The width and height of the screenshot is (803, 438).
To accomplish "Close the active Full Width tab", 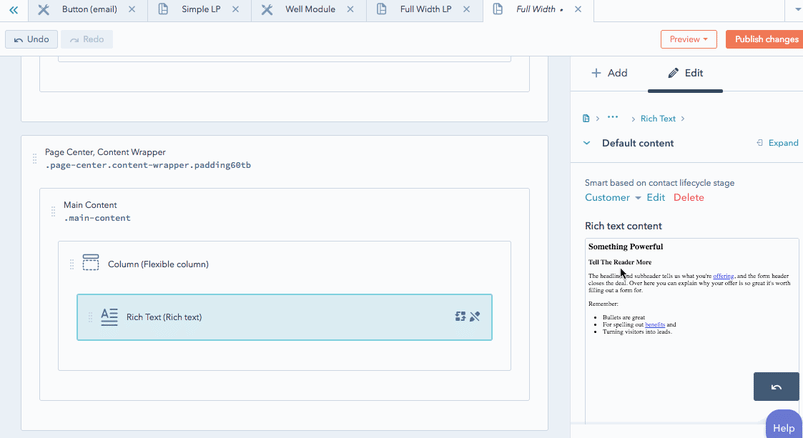I will [578, 9].
